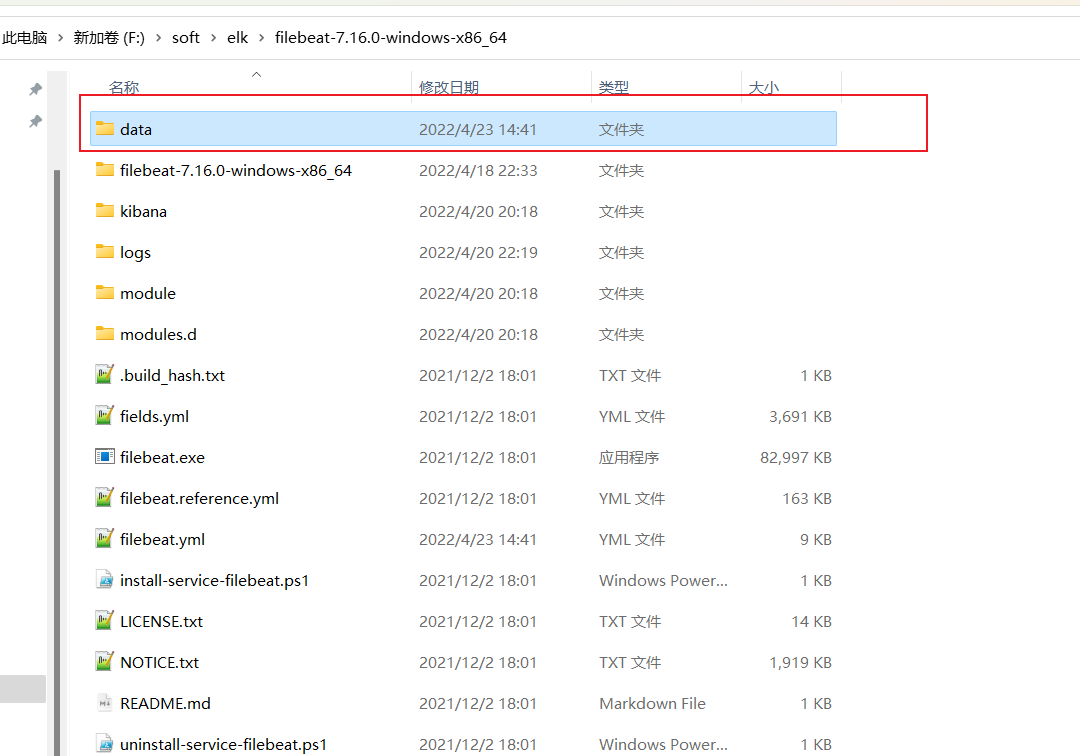Sort by the 名称 column header
The image size is (1080, 756).
coord(124,87)
